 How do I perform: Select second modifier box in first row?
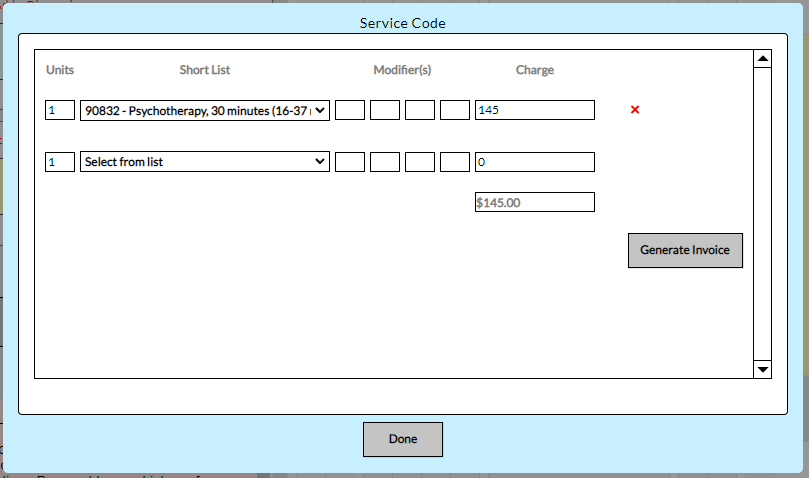pyautogui.click(x=385, y=111)
